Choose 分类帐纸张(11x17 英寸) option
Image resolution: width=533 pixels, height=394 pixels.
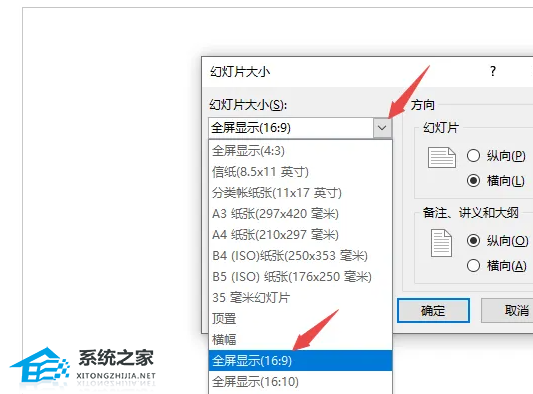300,193
